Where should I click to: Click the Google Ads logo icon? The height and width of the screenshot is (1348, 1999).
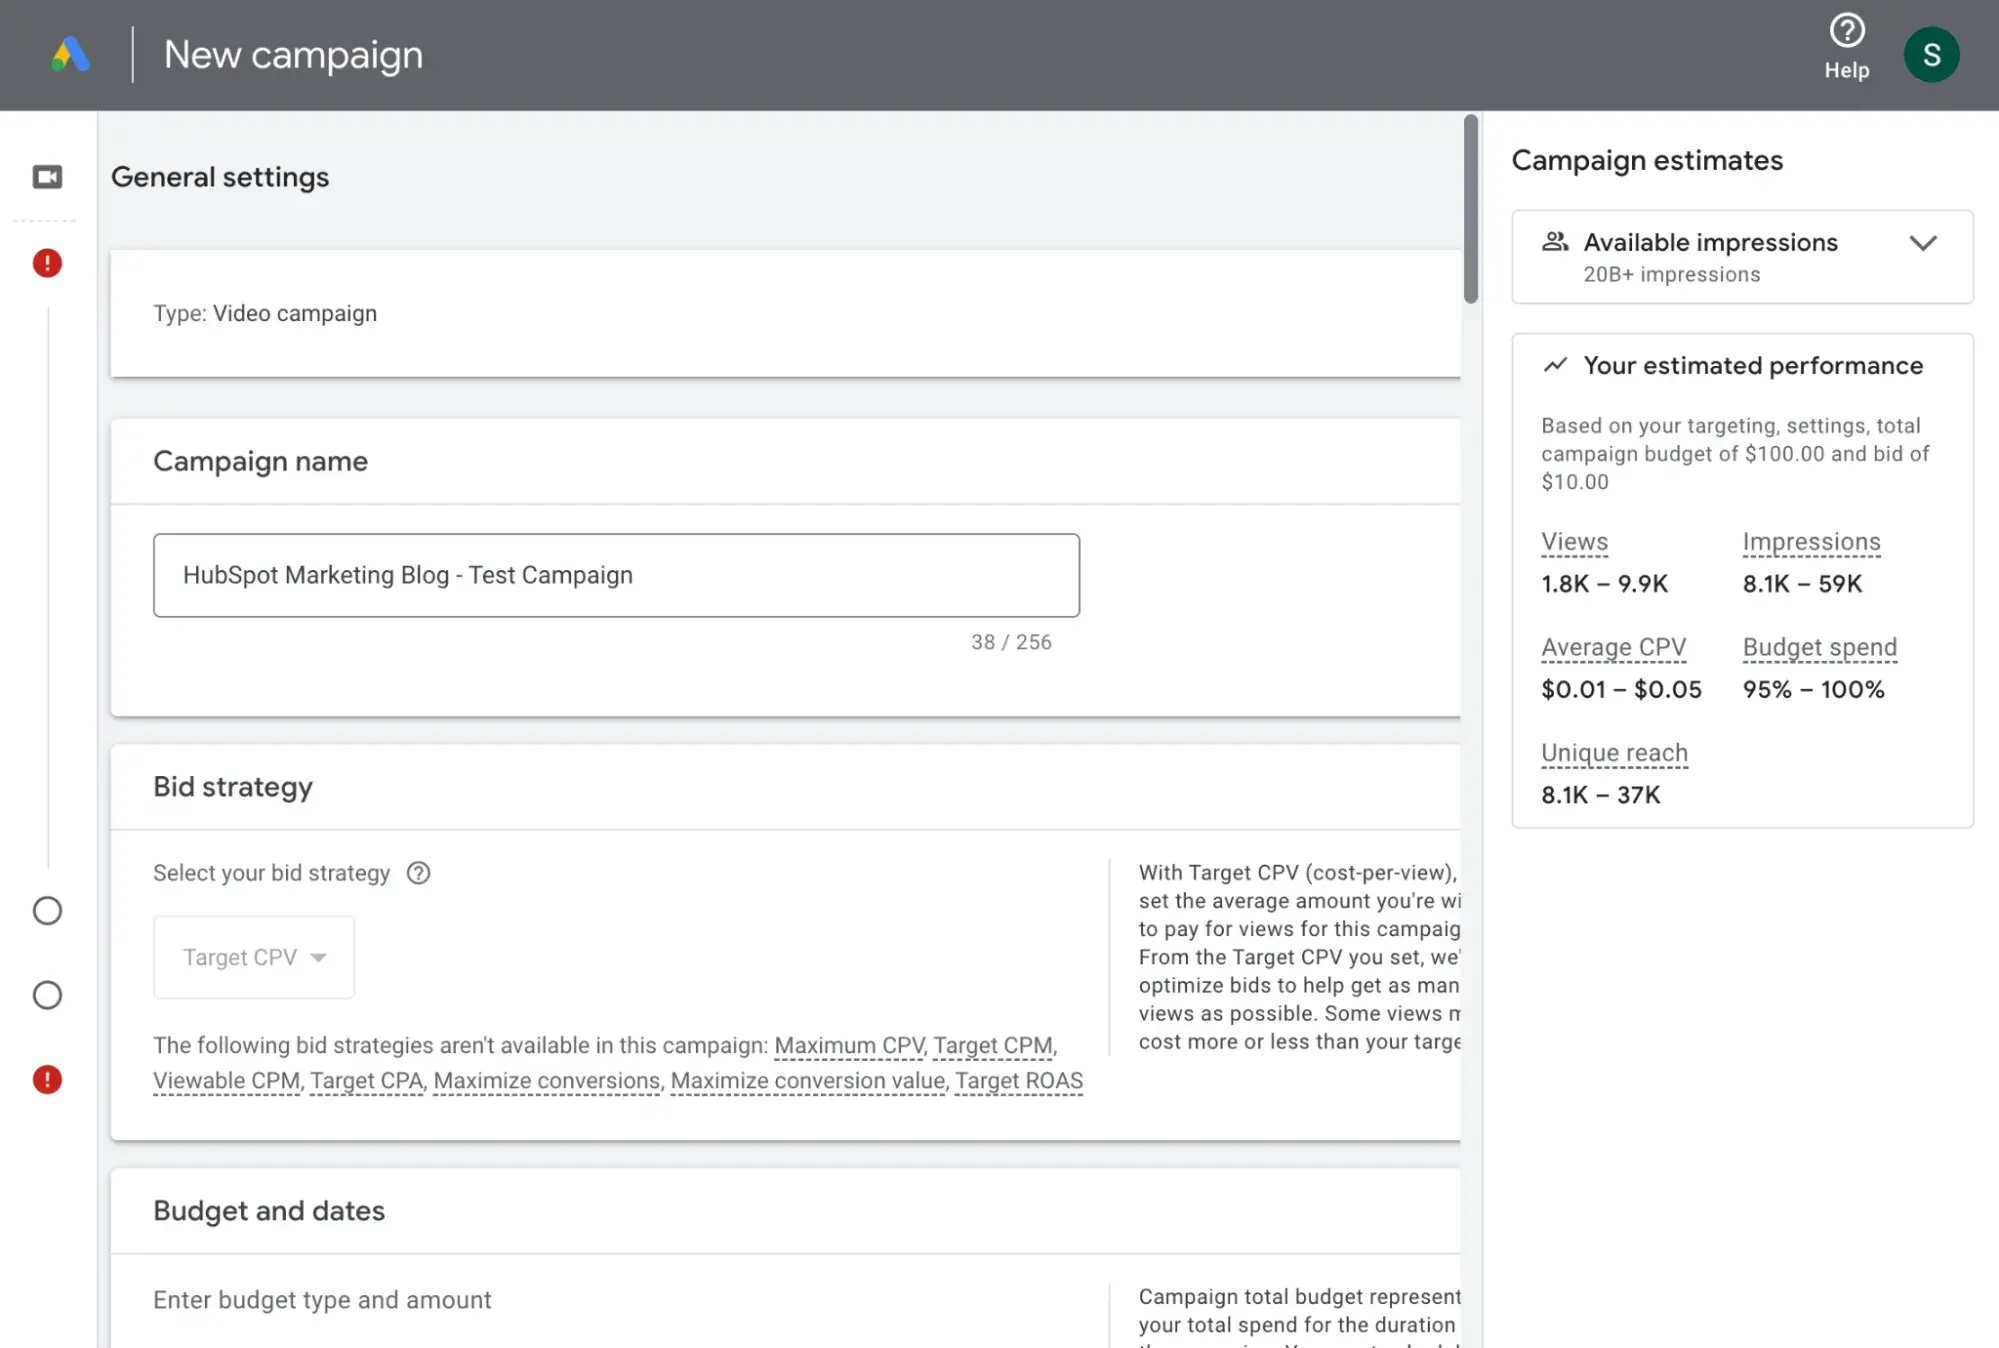point(69,54)
